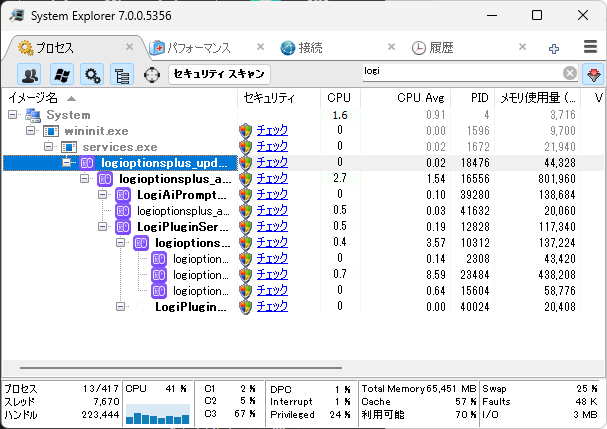Toggle show users' processes icon
This screenshot has height=429, width=607.
[x=31, y=74]
